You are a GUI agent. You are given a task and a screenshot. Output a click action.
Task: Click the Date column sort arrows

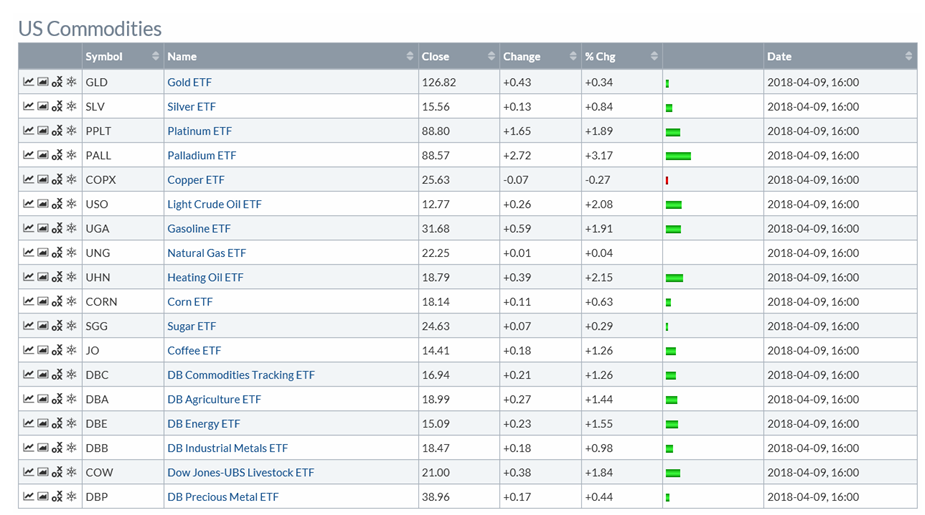908,57
